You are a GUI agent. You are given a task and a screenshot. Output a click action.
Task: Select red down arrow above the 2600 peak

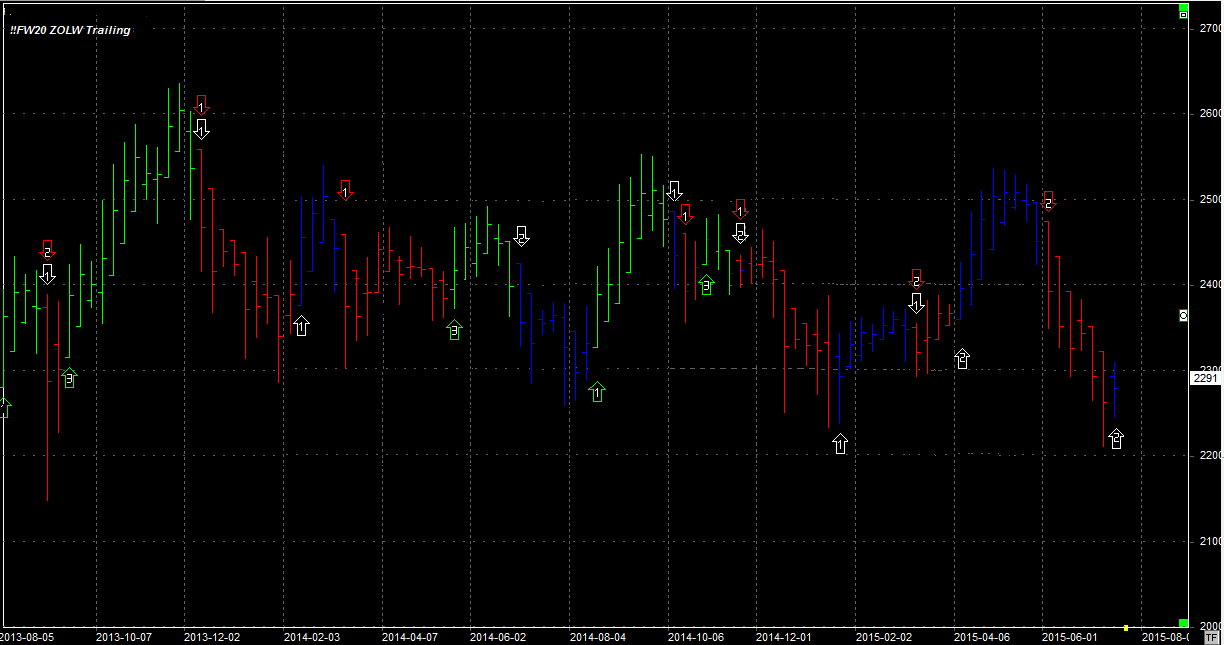point(201,105)
